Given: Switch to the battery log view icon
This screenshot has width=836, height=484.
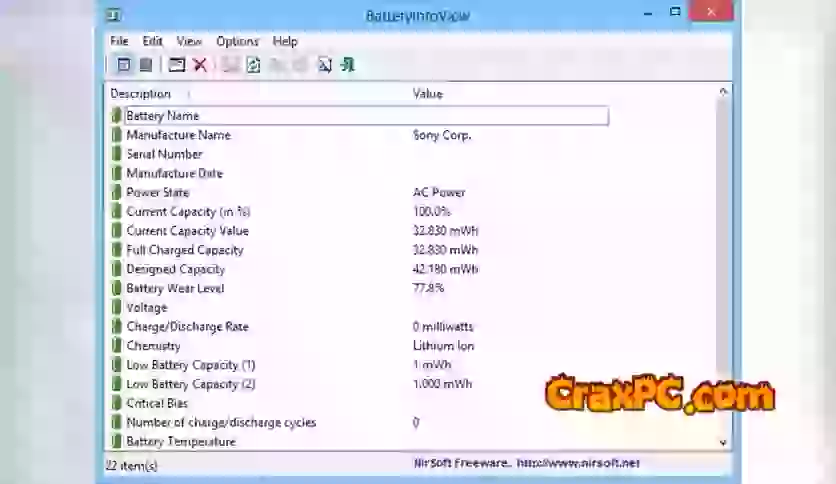Looking at the screenshot, I should (146, 65).
